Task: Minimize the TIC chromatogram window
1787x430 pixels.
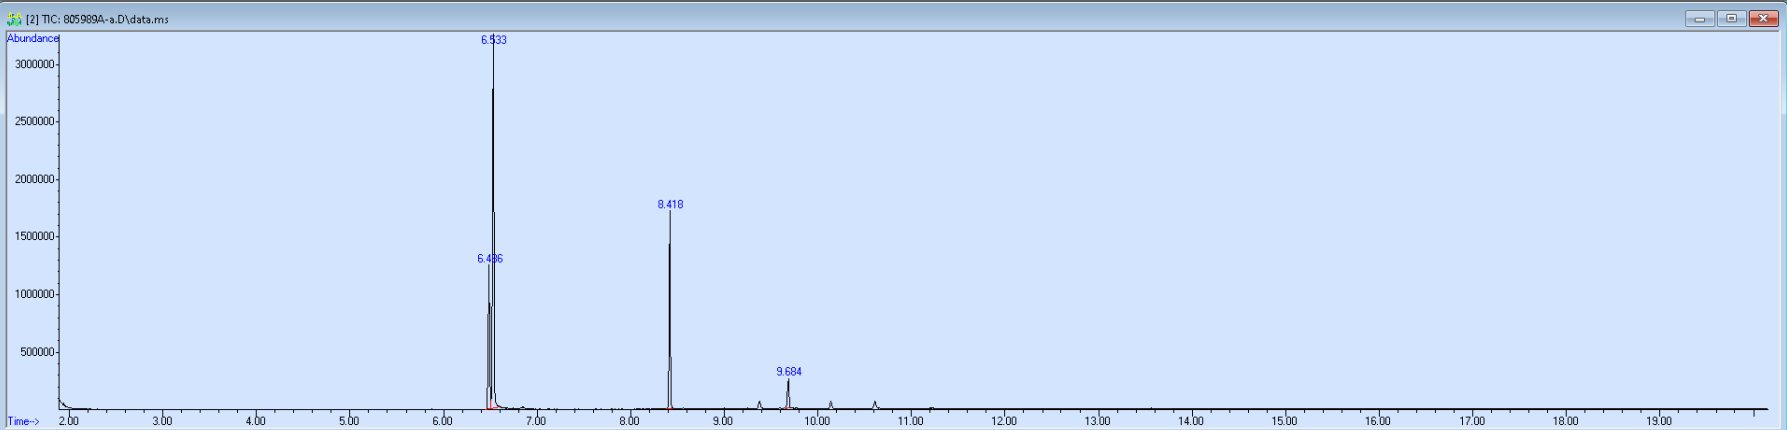Action: click(x=1699, y=19)
